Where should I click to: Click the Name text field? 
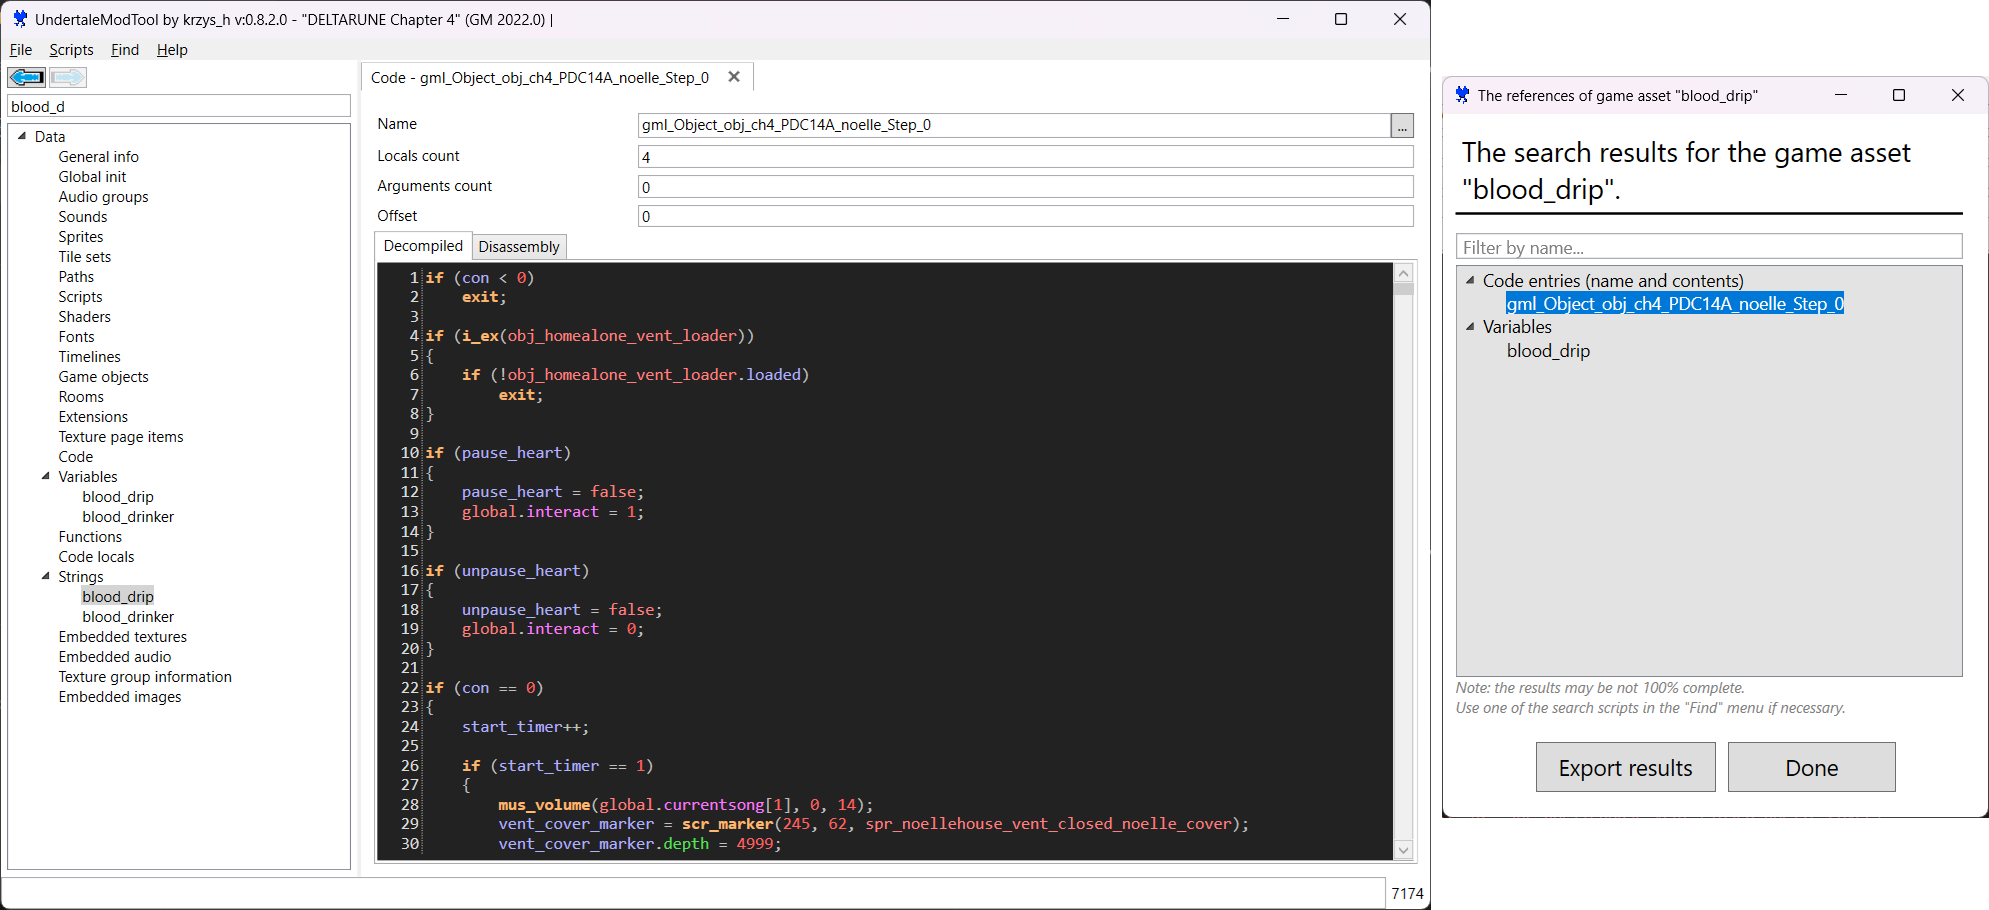(x=1014, y=125)
